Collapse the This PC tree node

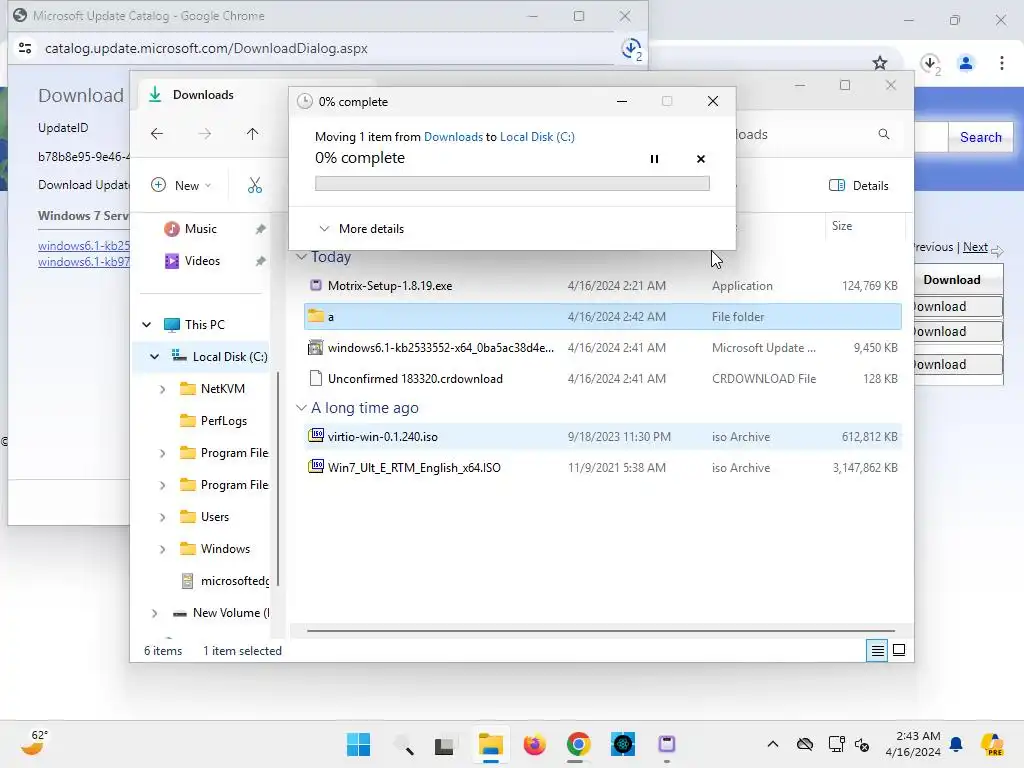[x=147, y=325]
